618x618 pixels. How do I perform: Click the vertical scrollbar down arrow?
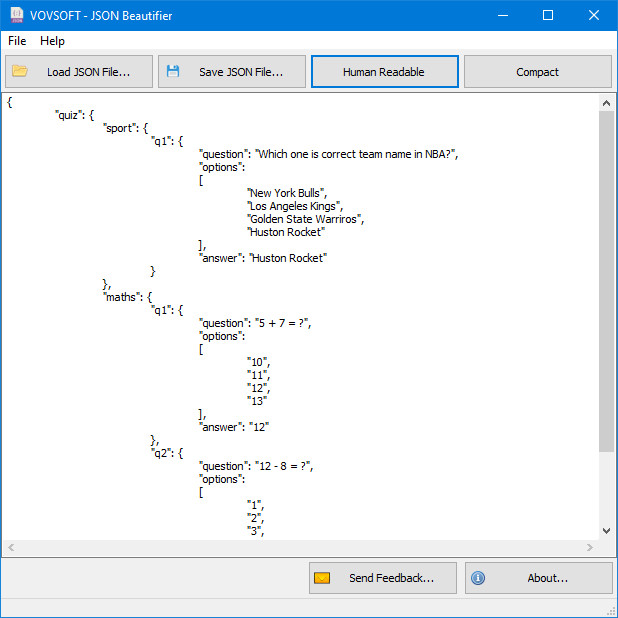(606, 531)
